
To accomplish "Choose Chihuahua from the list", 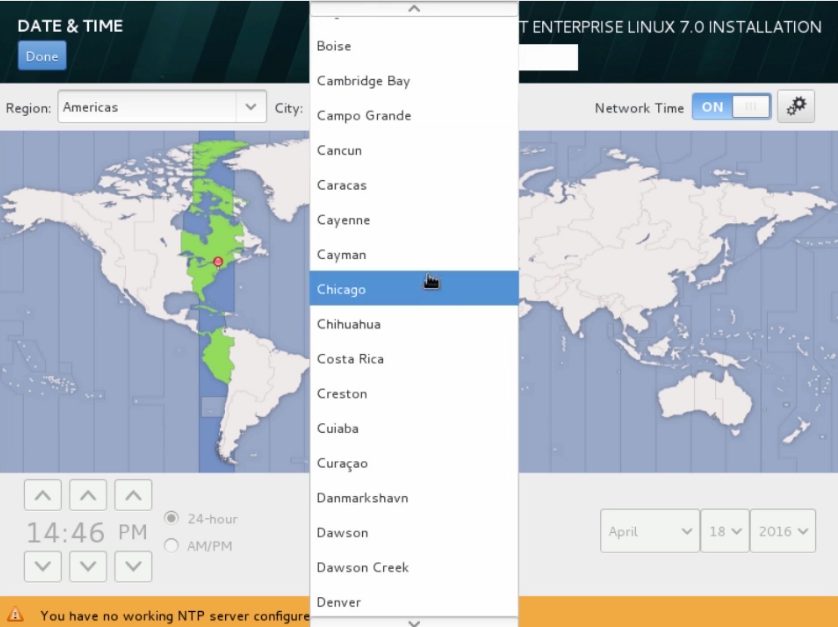I will click(414, 324).
